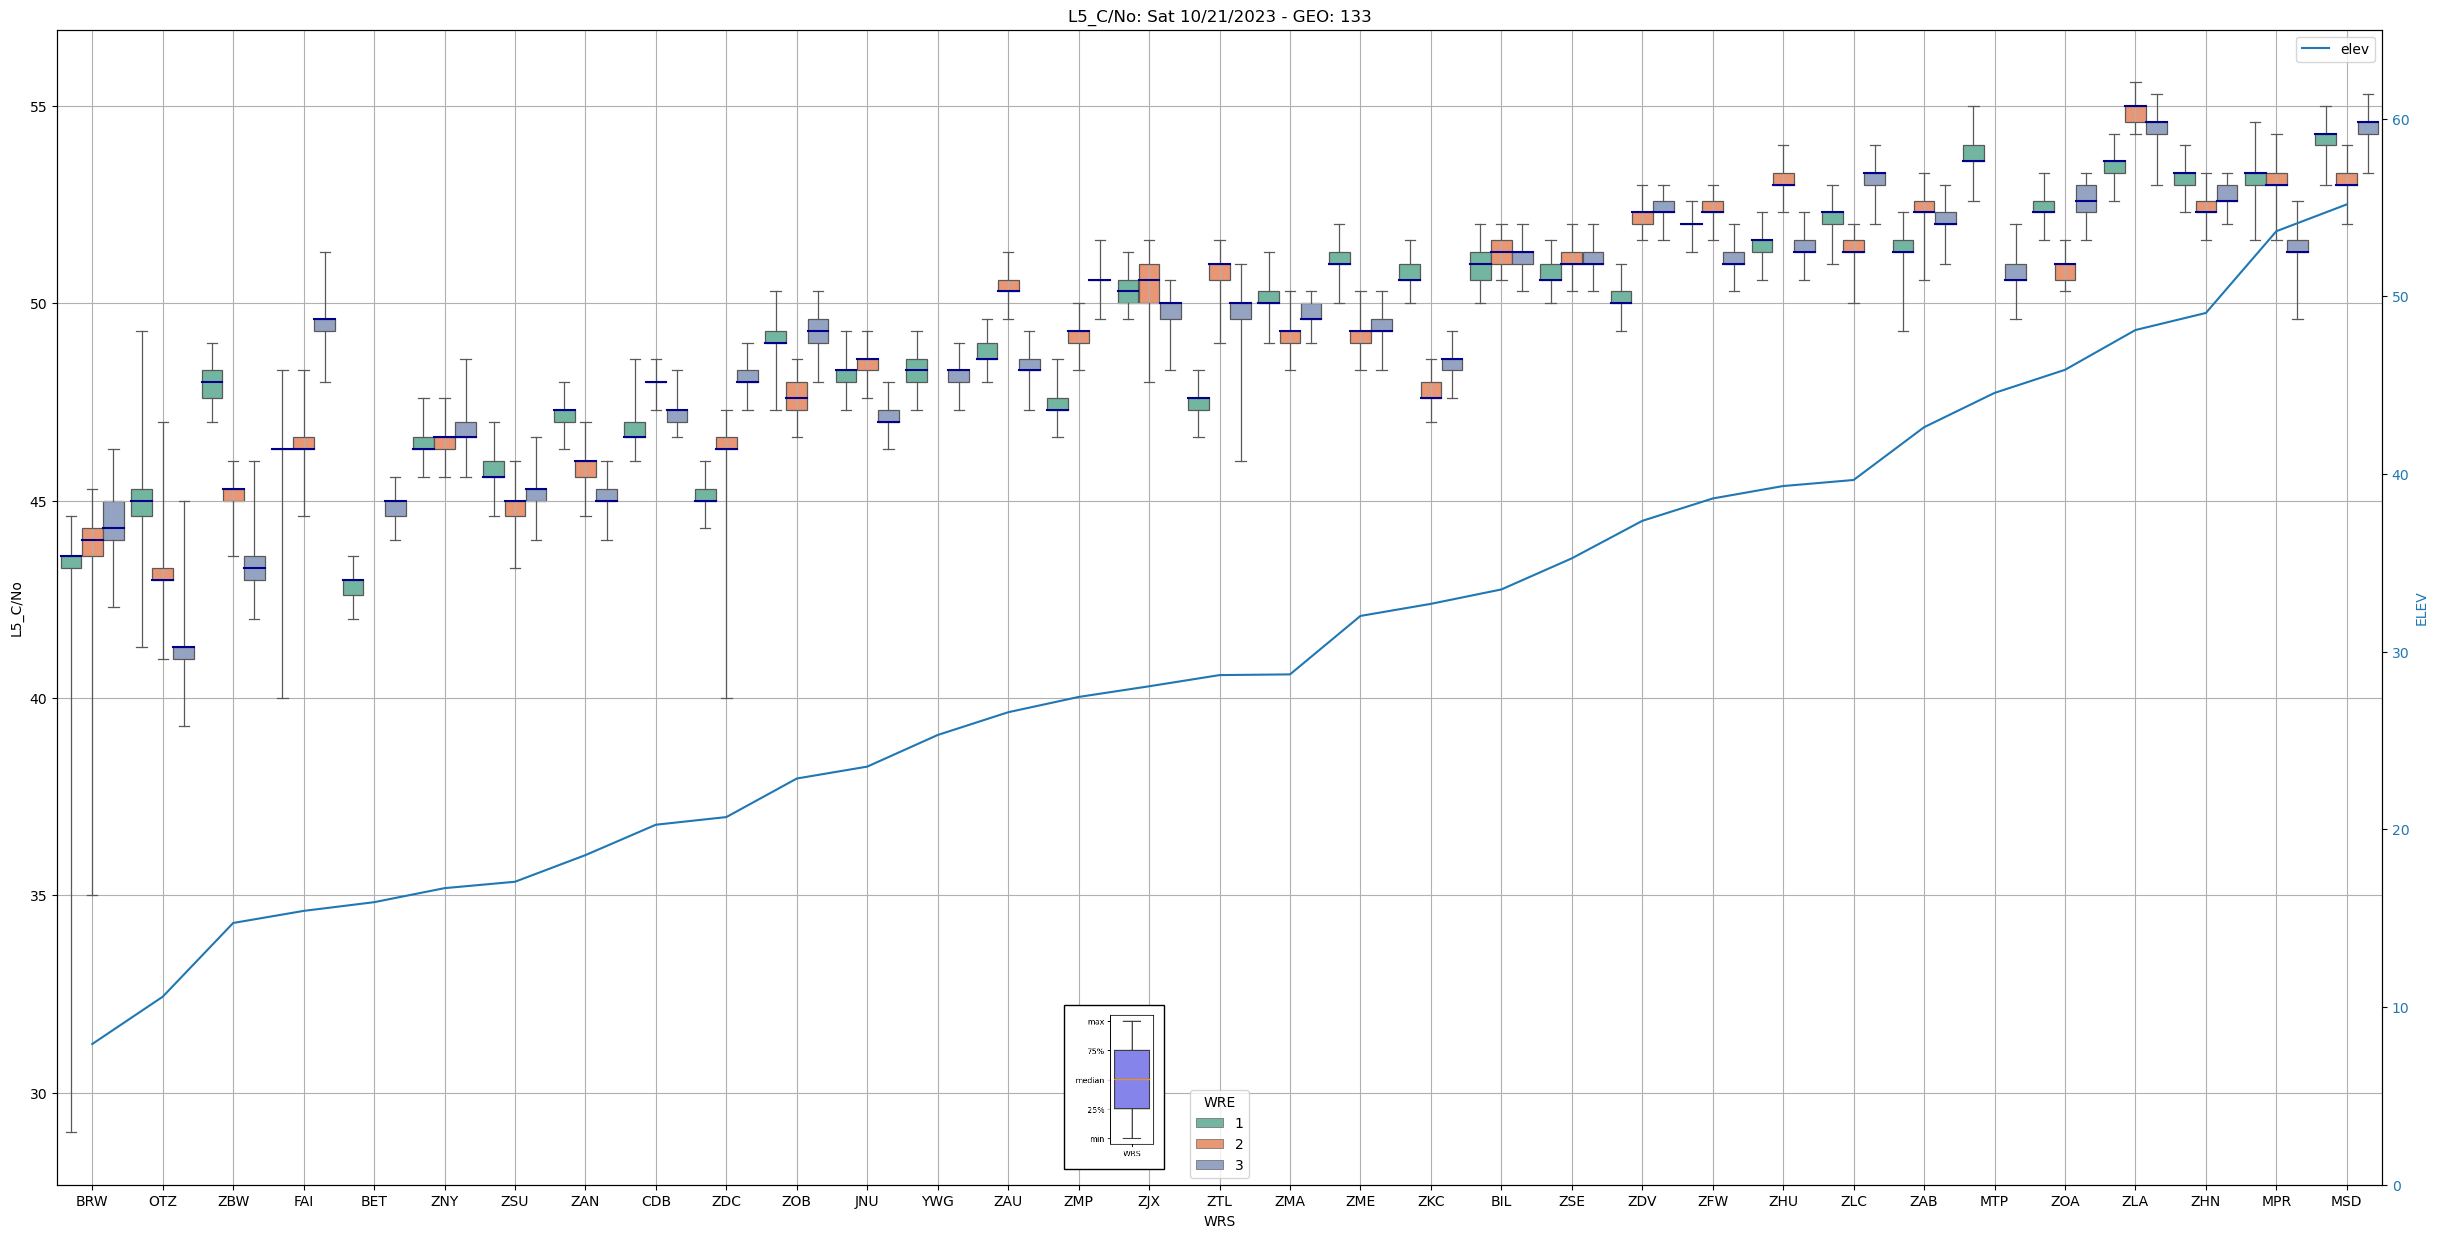Click the ELEV right-axis title

pos(2422,609)
